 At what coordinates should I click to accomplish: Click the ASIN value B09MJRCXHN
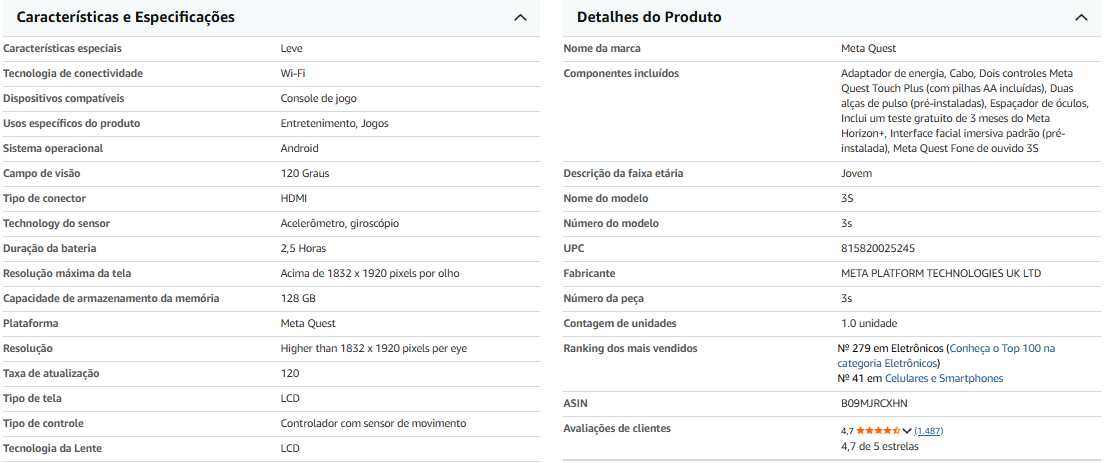click(874, 404)
